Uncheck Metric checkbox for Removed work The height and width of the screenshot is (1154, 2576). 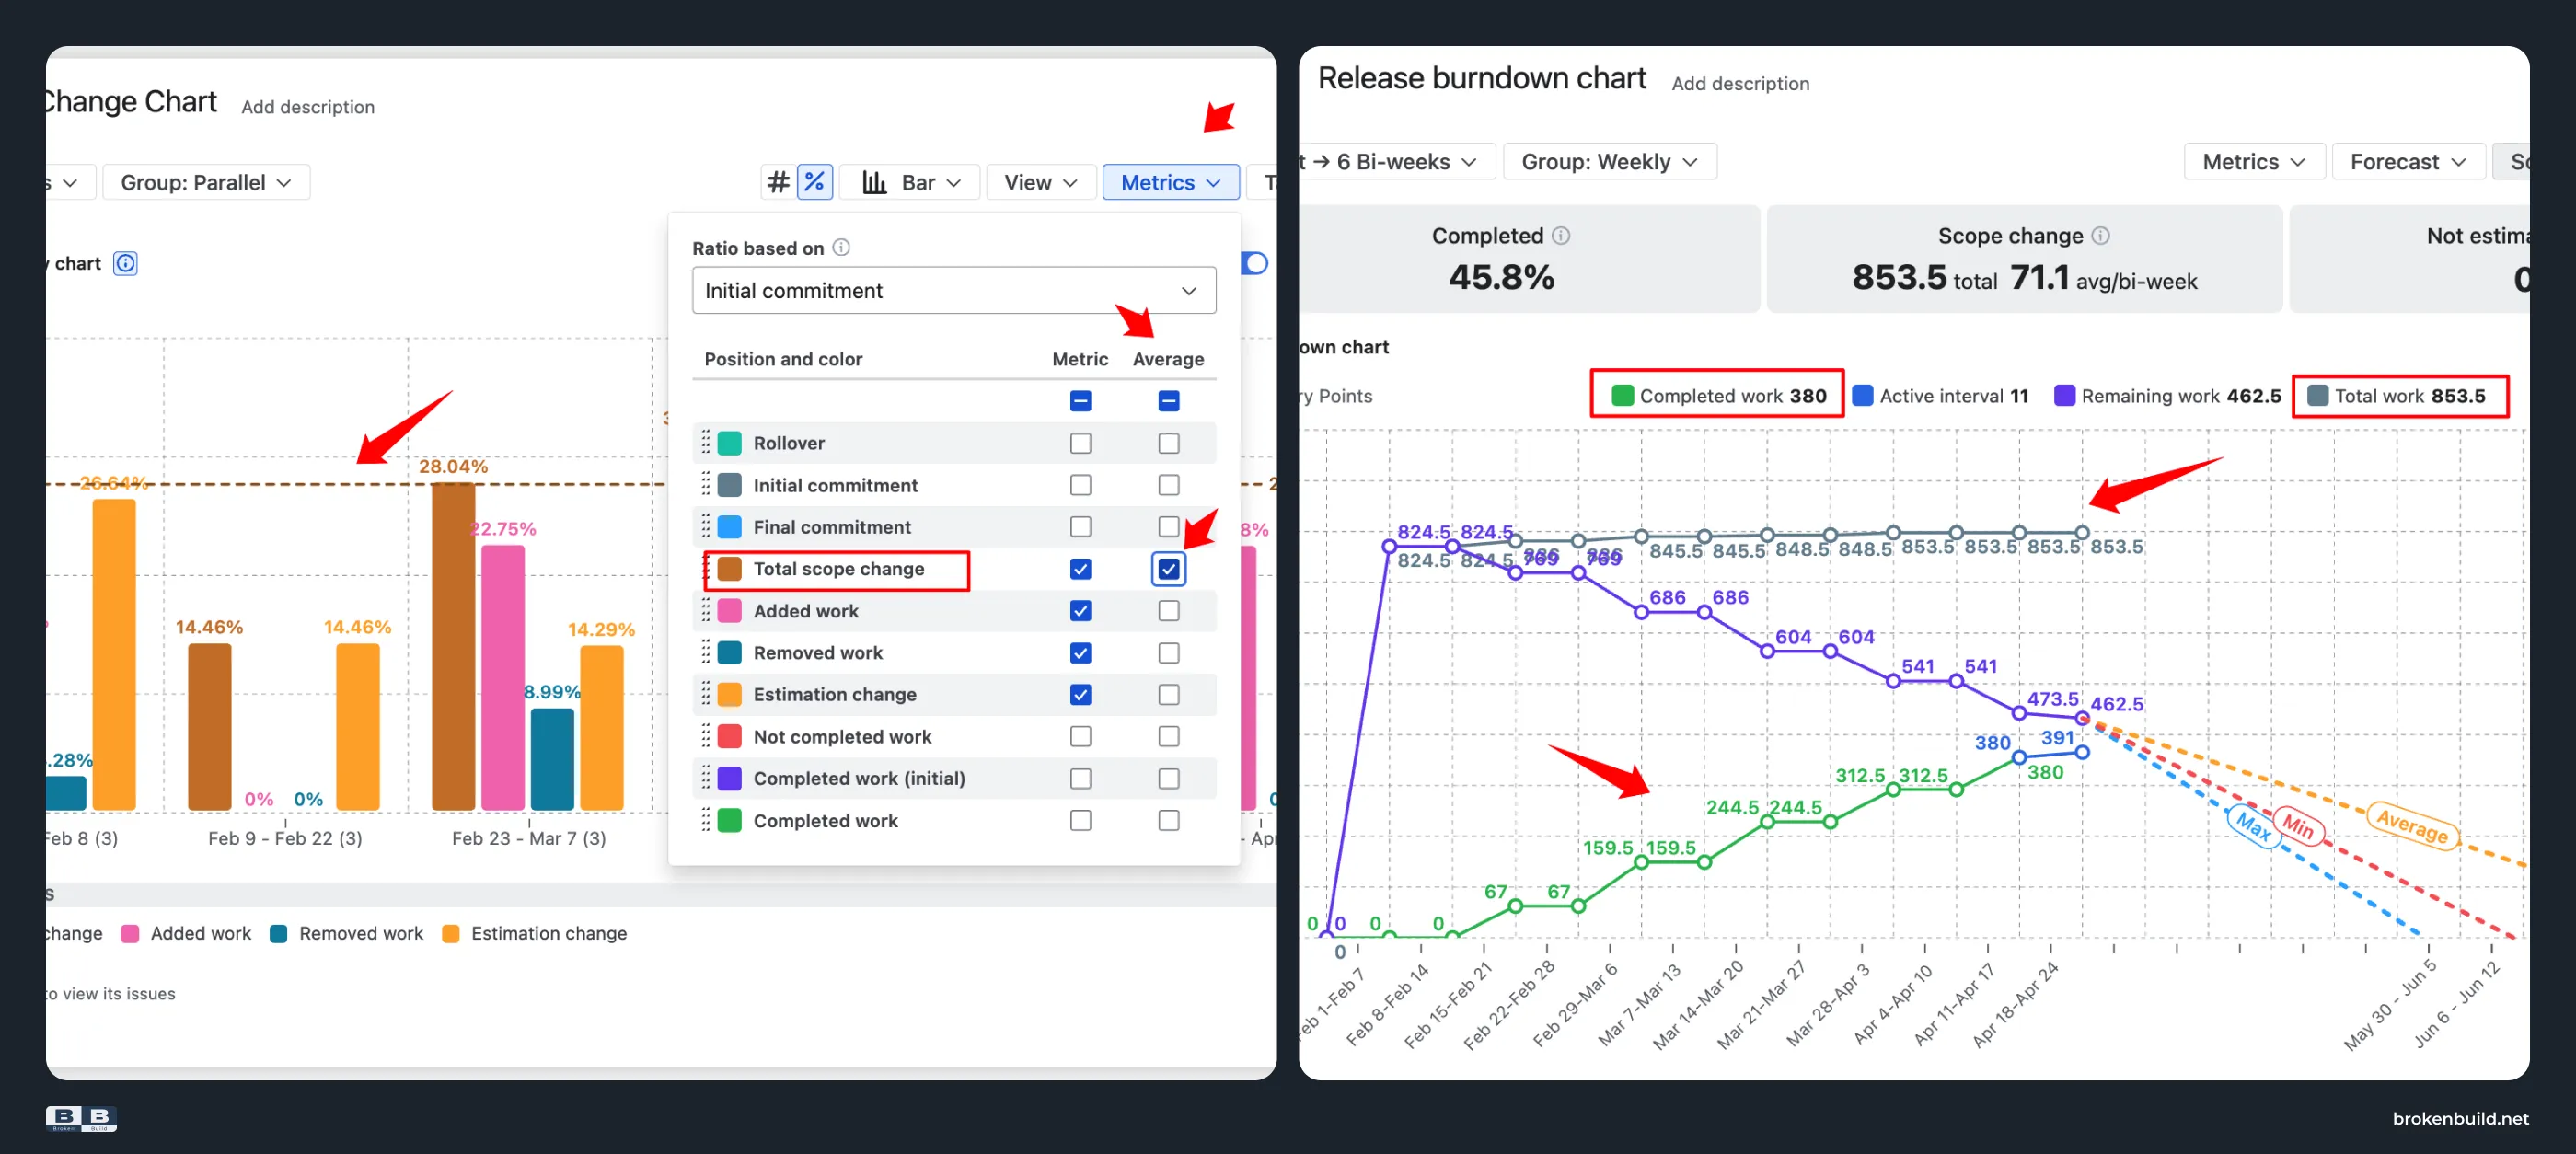(1080, 653)
